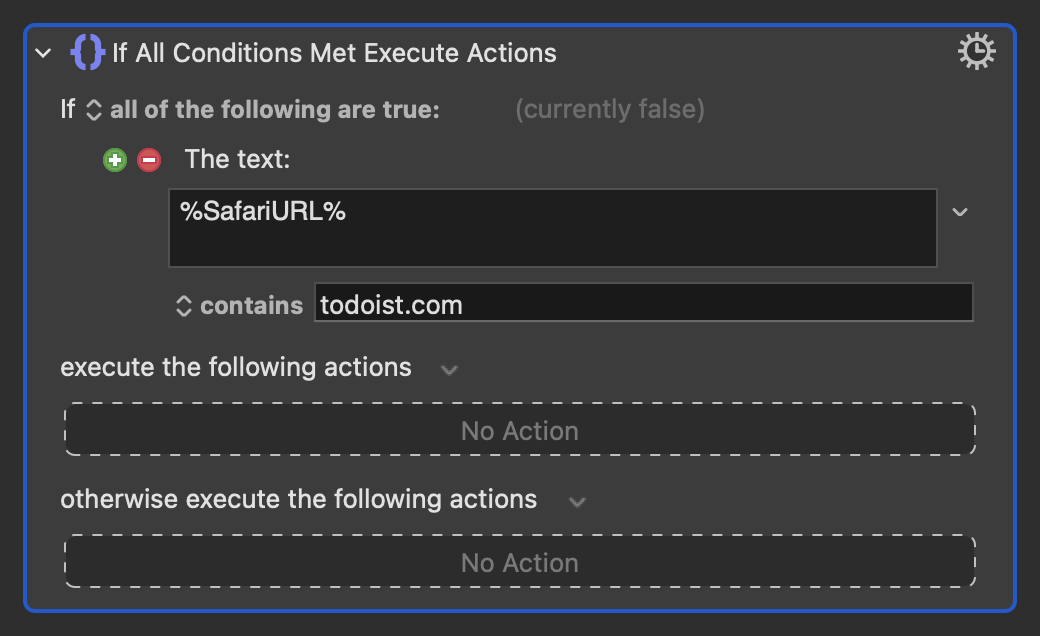Expand the 'otherwise execute' actions chevron

(578, 502)
